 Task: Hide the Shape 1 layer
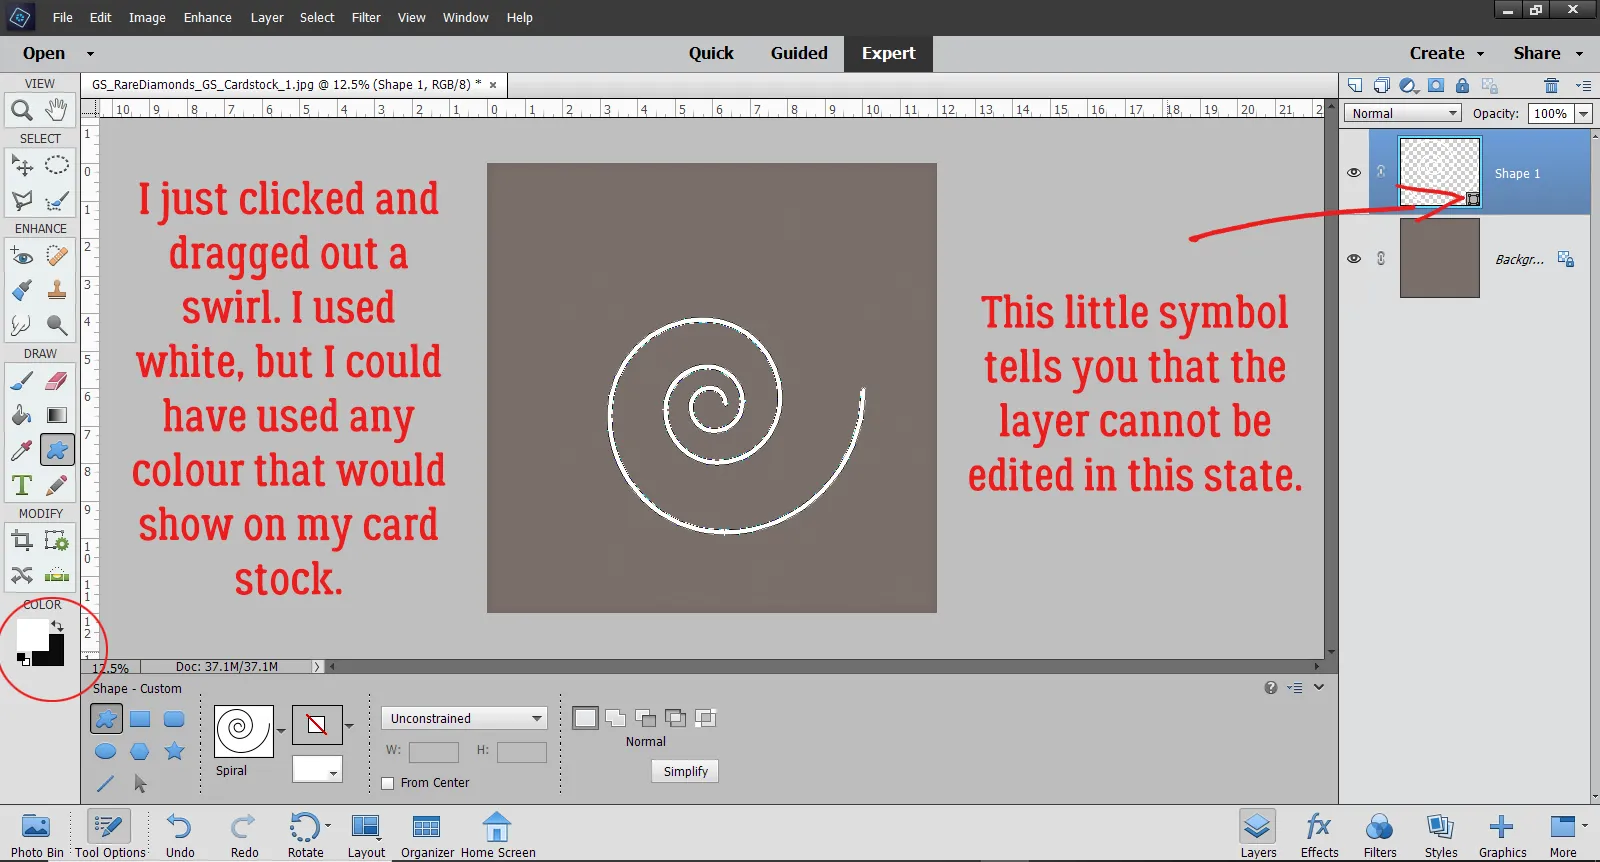pyautogui.click(x=1354, y=172)
